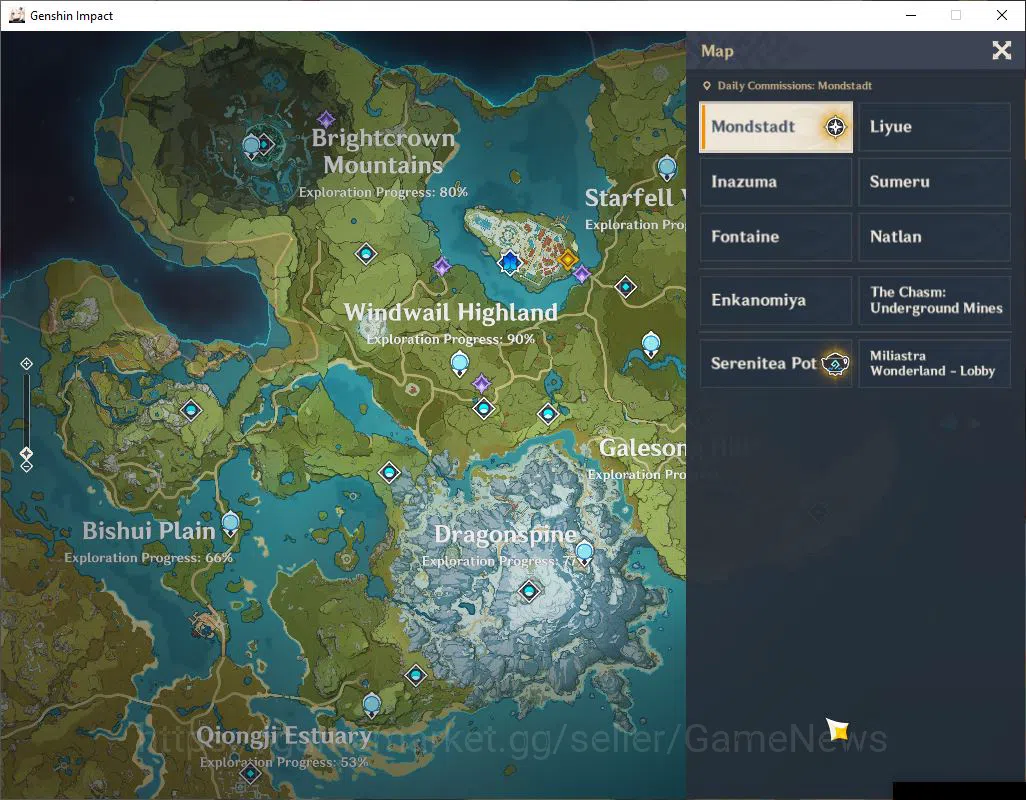The height and width of the screenshot is (800, 1026).
Task: Click the teapot icon beside Serenitea Pot
Action: (836, 363)
